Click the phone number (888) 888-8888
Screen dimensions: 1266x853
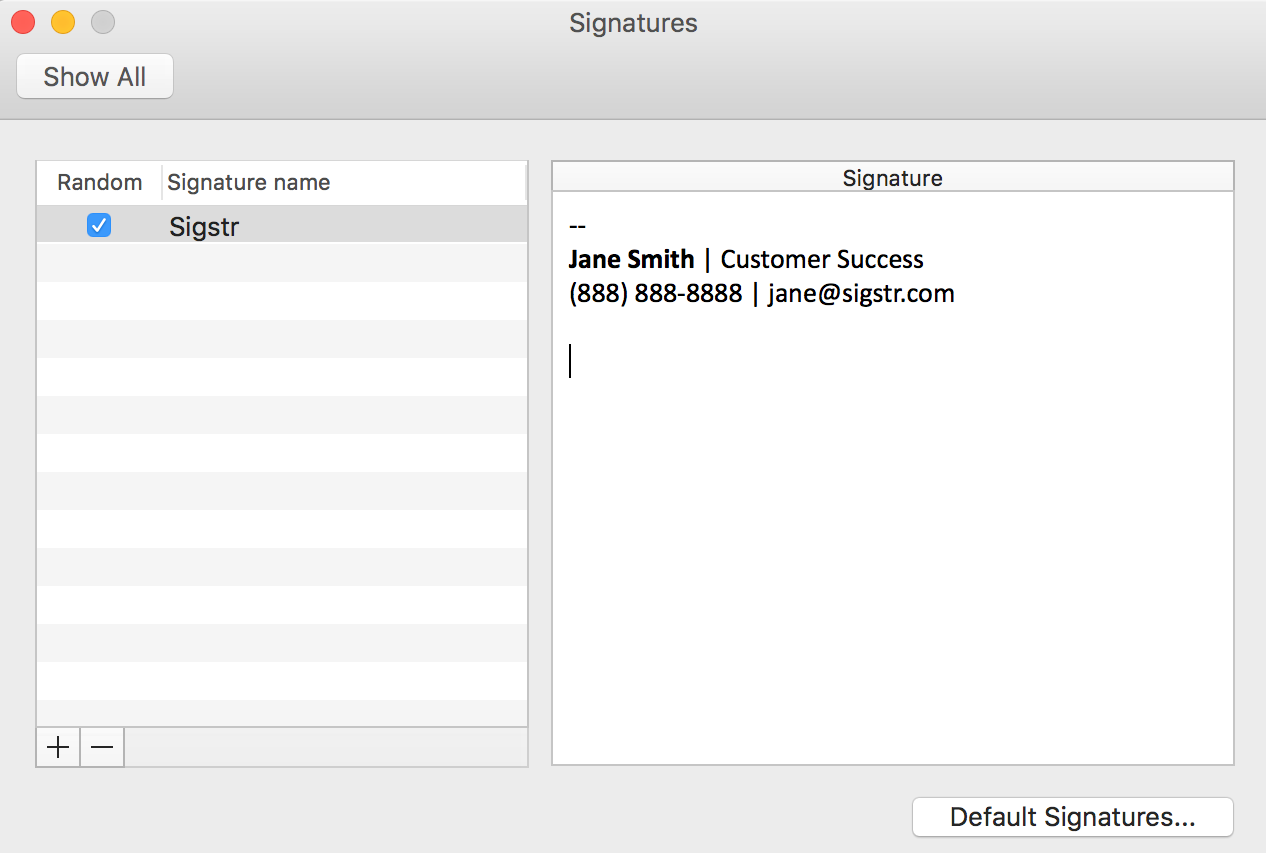point(655,294)
